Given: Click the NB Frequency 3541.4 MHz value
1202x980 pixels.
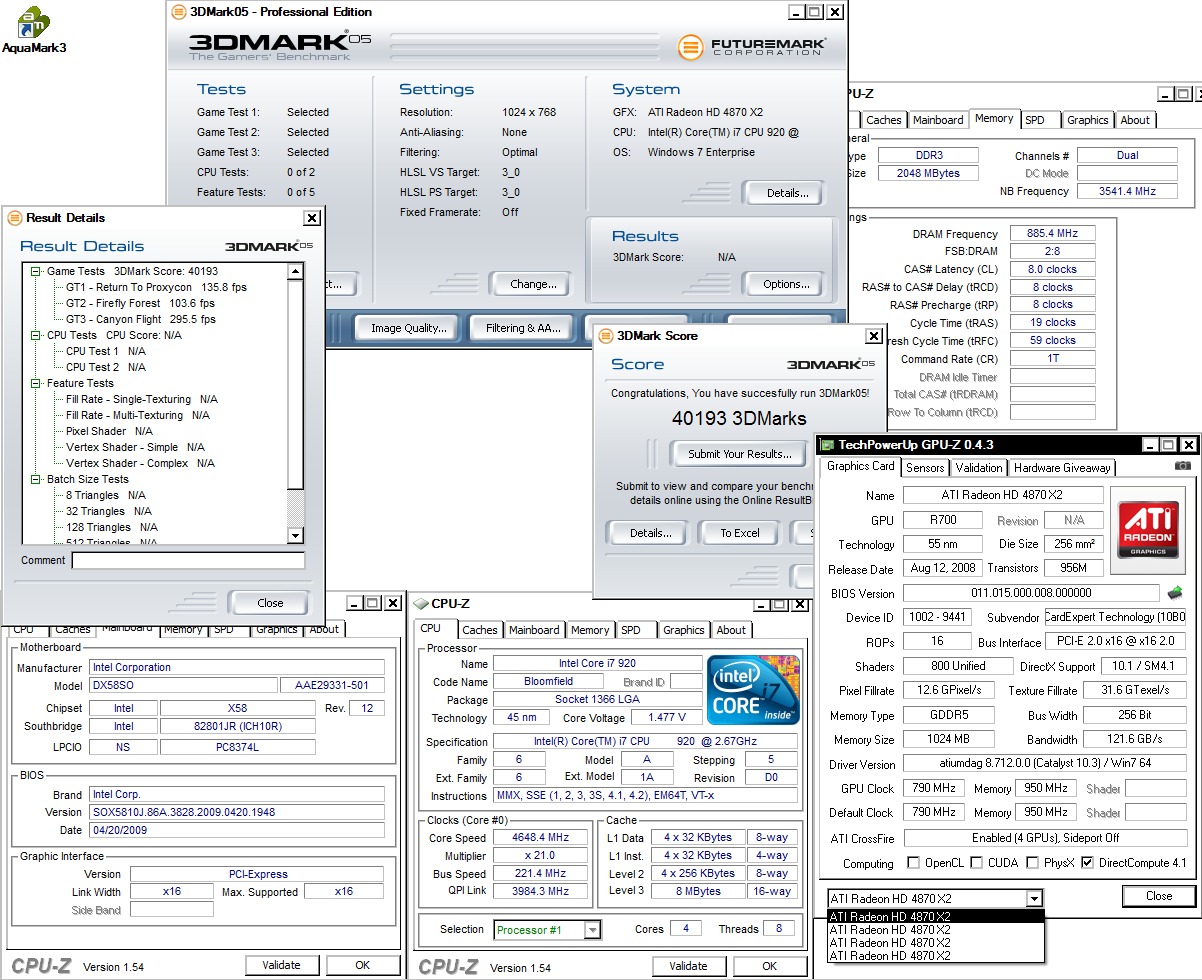Looking at the screenshot, I should click(1127, 191).
